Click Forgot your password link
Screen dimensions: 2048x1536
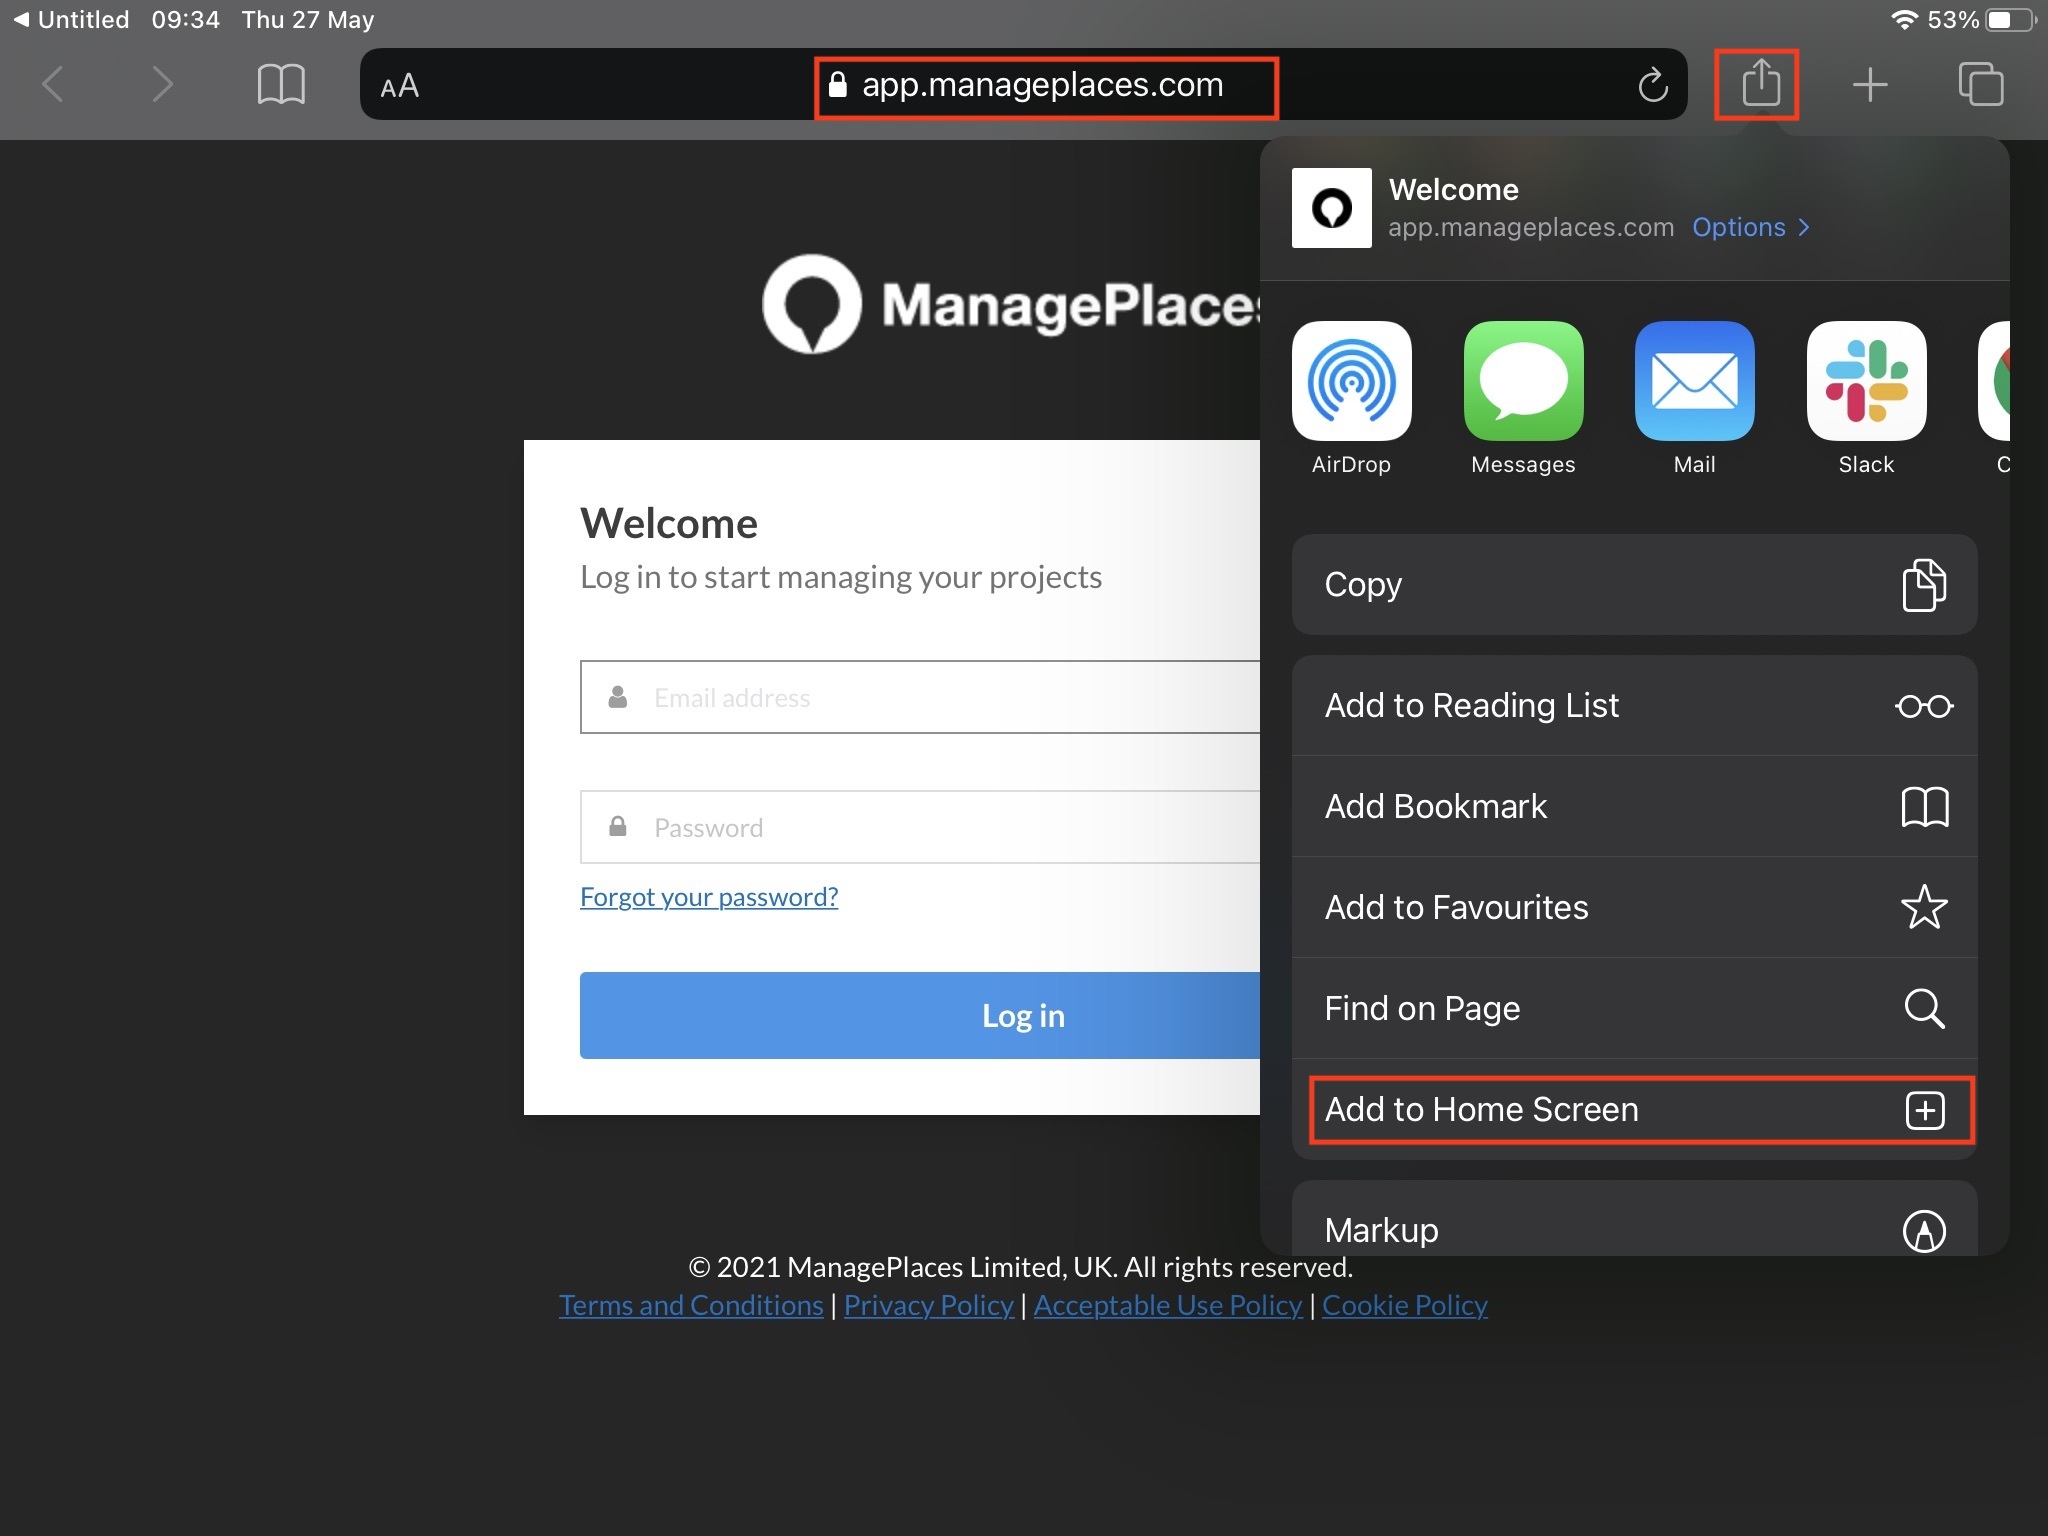click(x=709, y=897)
